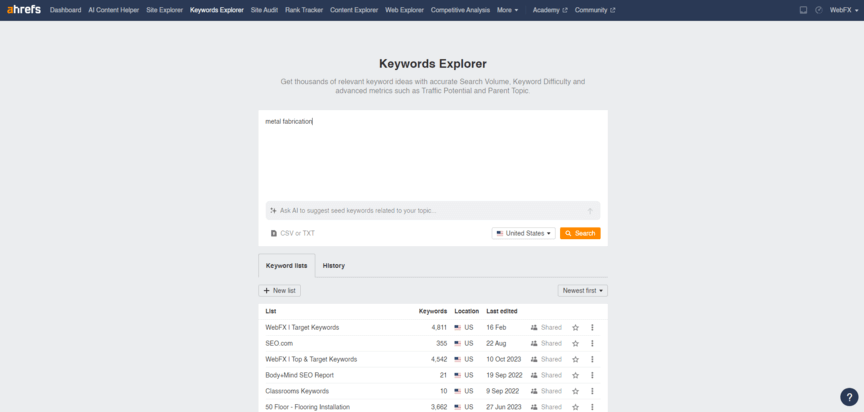This screenshot has height=412, width=864.
Task: Open the WebFX account dropdown
Action: pos(844,10)
